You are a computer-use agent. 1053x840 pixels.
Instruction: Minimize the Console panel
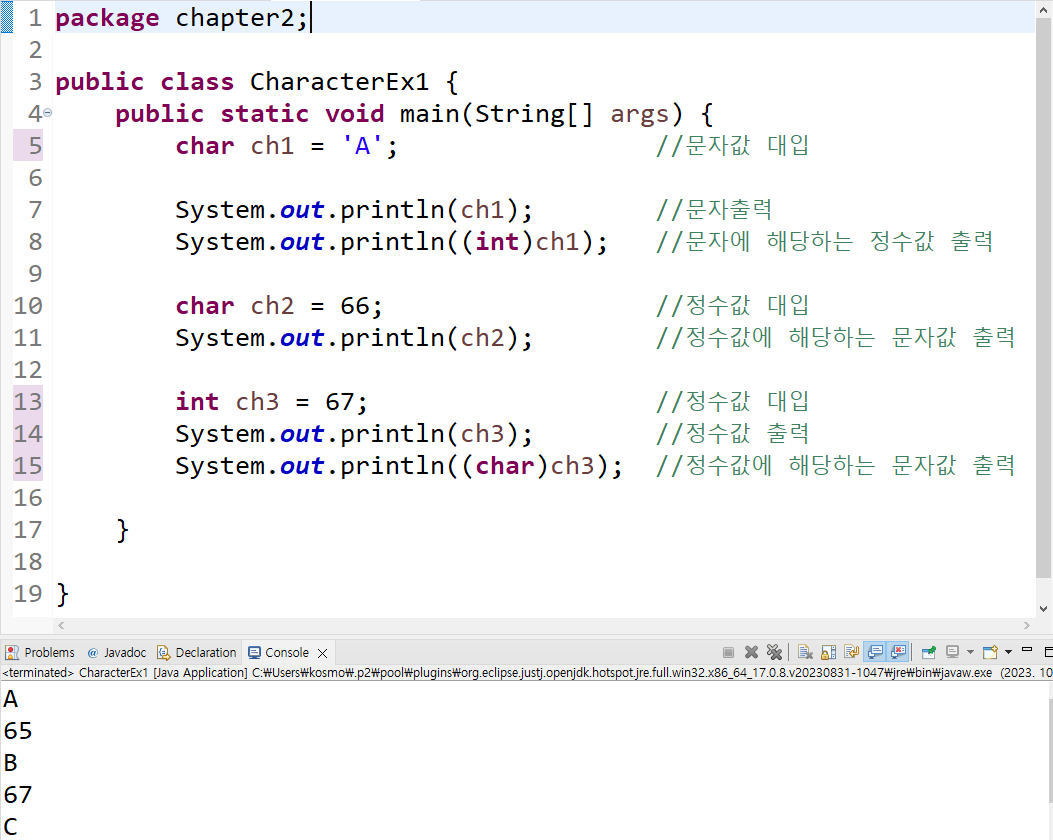tap(1026, 649)
